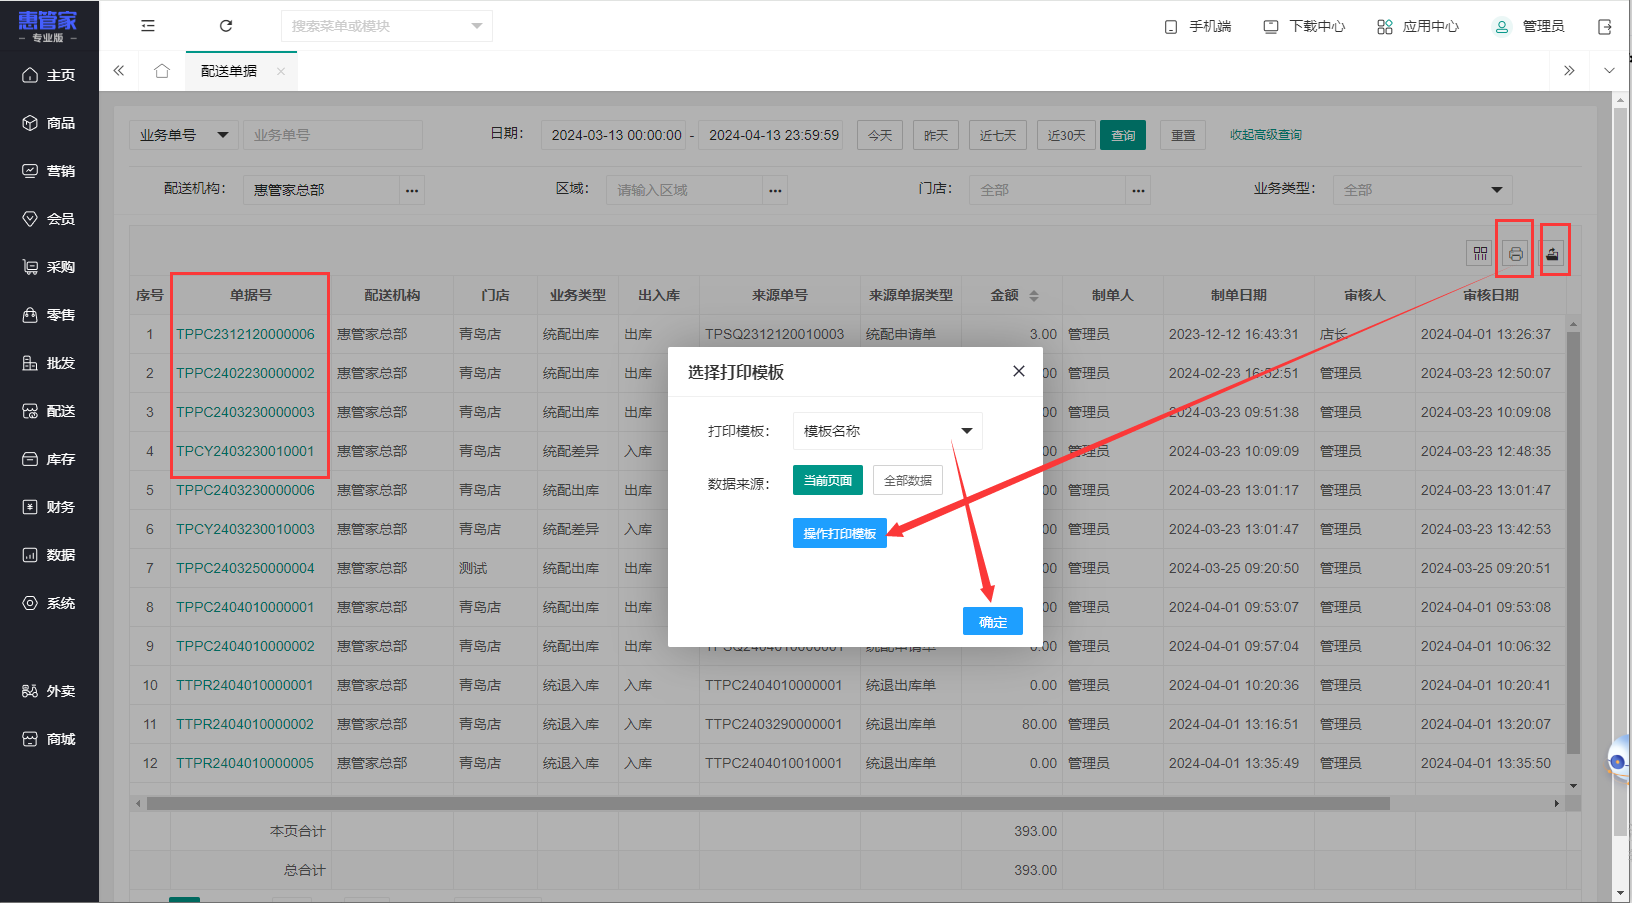
Task: Open 配送机构 selector ellipsis button
Action: coord(412,190)
